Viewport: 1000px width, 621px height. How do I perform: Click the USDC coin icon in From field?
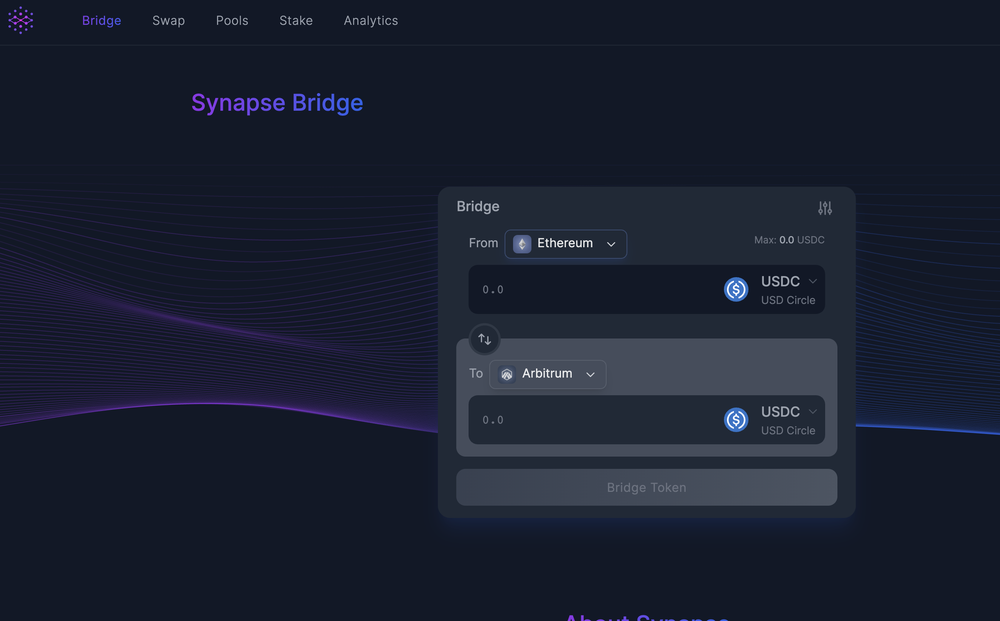pos(736,289)
